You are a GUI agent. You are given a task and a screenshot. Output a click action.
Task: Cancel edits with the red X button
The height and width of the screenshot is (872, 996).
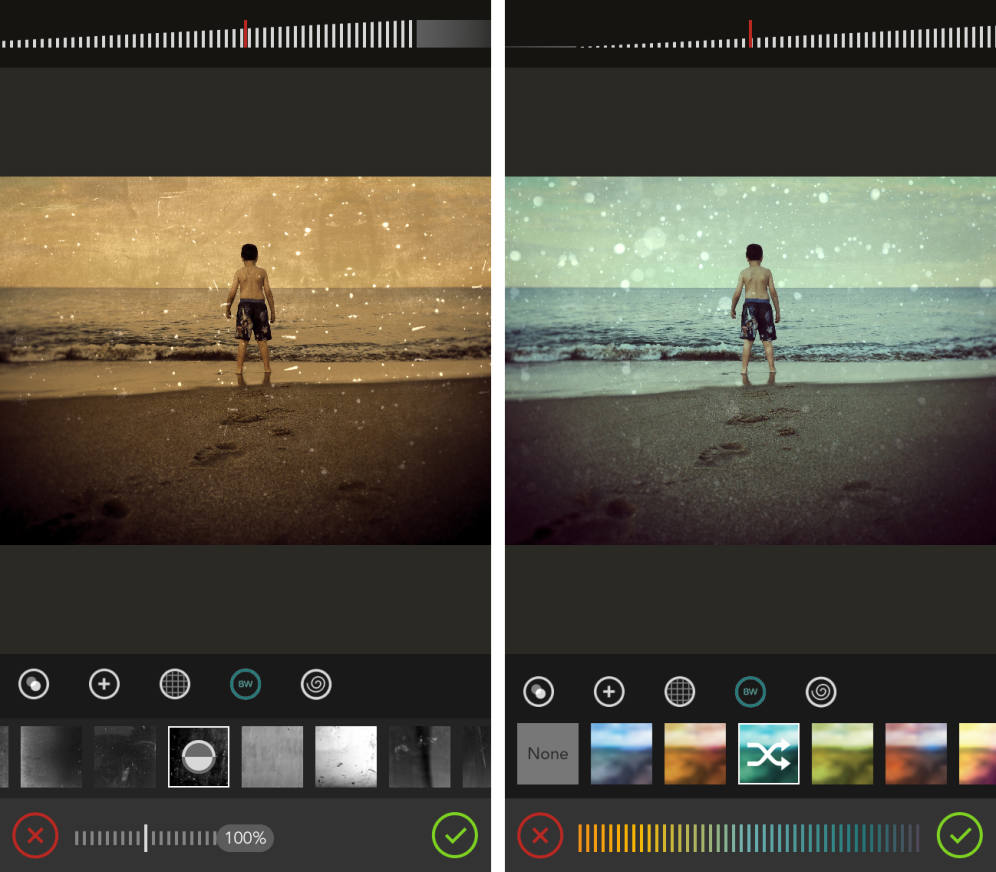35,836
